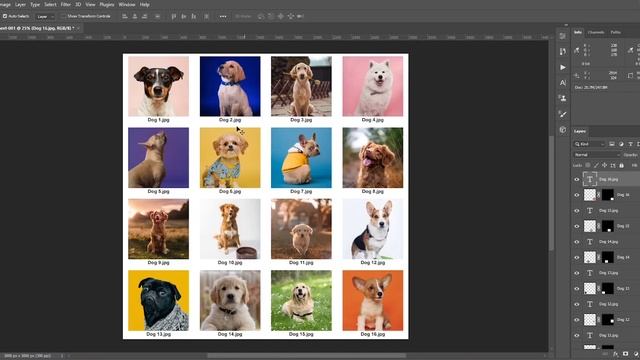Open the Brushes panel icon
This screenshot has height=360, width=640.
point(563,114)
